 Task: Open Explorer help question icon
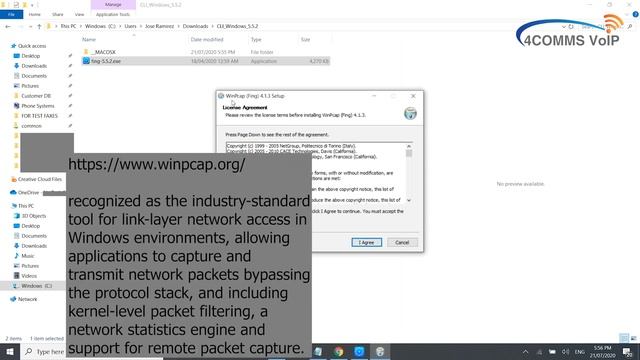635,14
